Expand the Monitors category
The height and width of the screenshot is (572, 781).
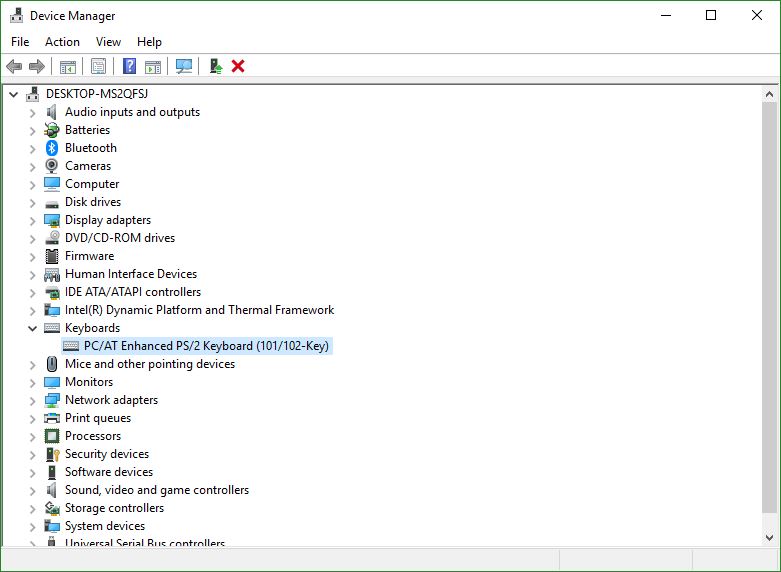pos(32,383)
